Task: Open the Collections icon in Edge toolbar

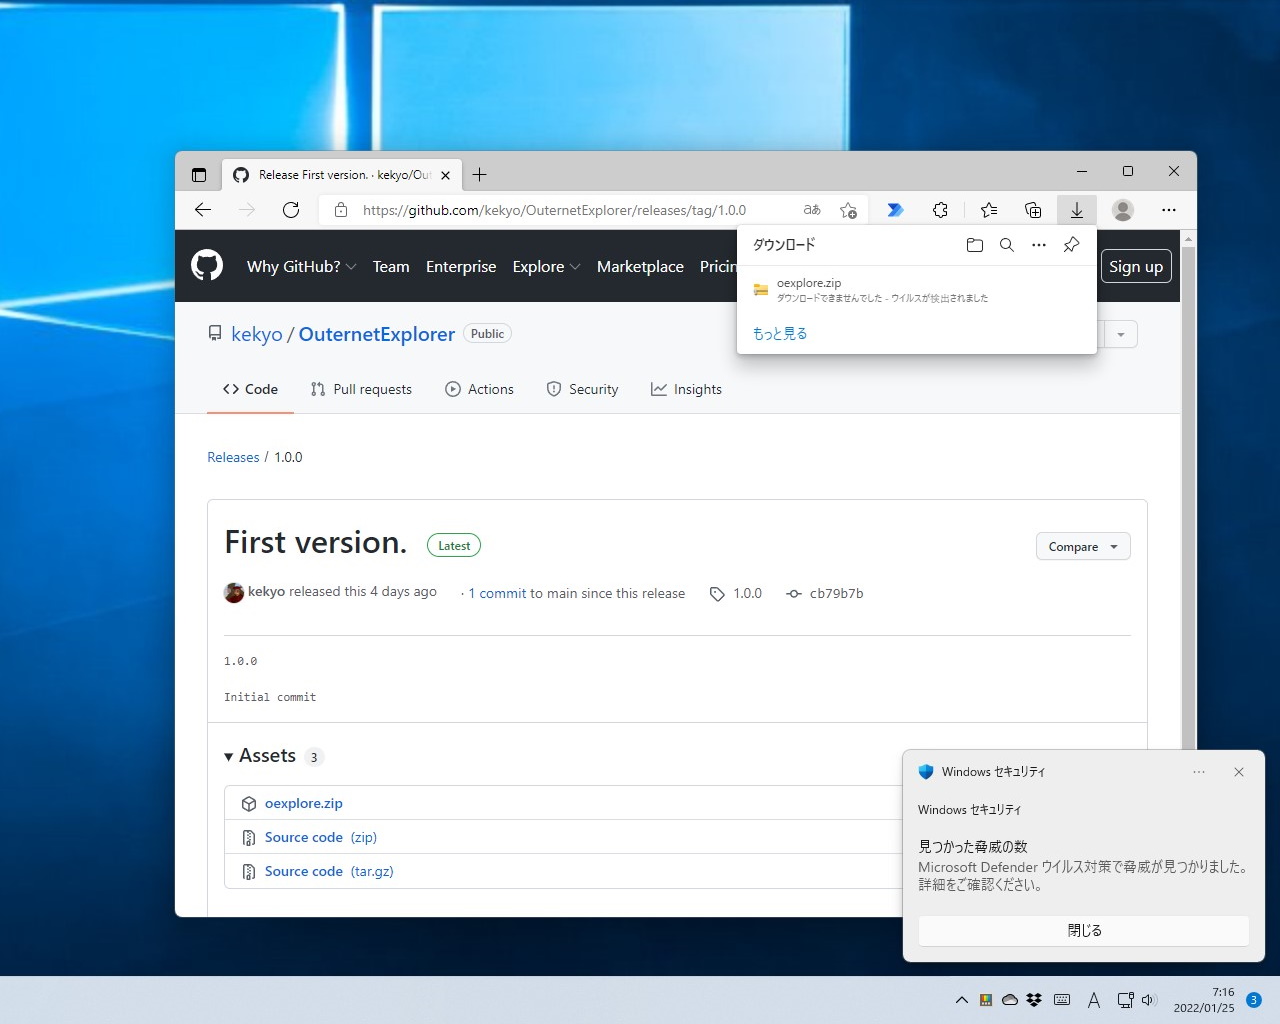Action: [1033, 210]
